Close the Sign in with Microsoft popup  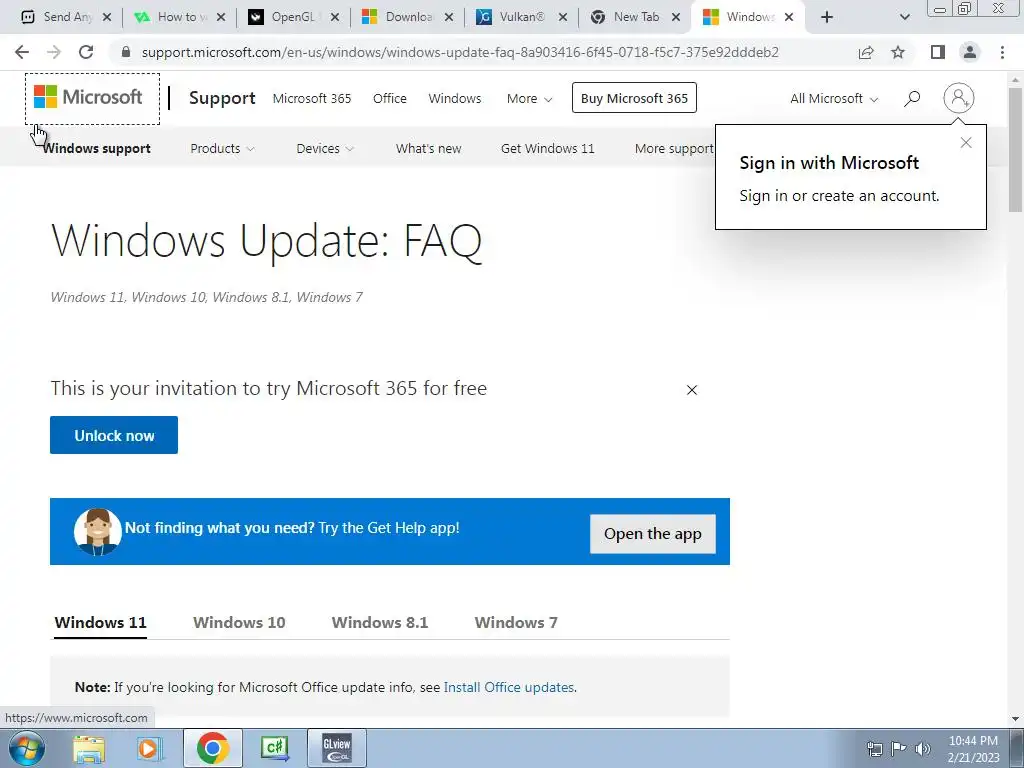coord(966,142)
